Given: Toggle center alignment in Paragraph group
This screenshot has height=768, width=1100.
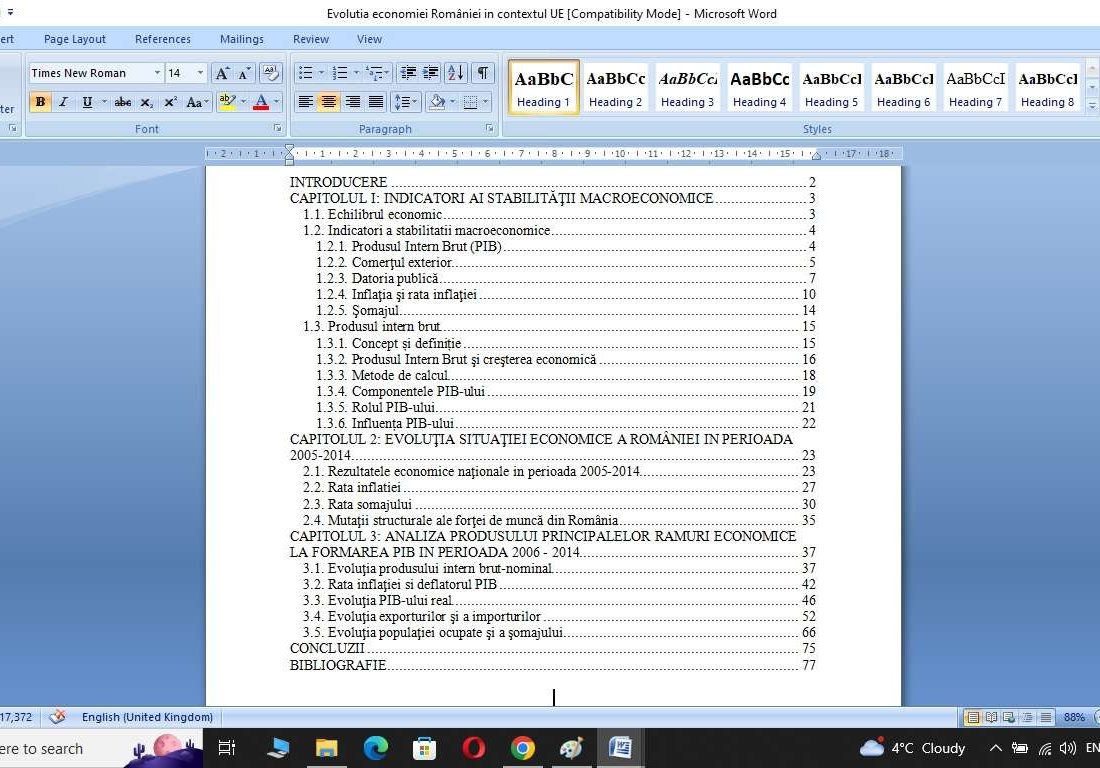Looking at the screenshot, I should [x=329, y=101].
